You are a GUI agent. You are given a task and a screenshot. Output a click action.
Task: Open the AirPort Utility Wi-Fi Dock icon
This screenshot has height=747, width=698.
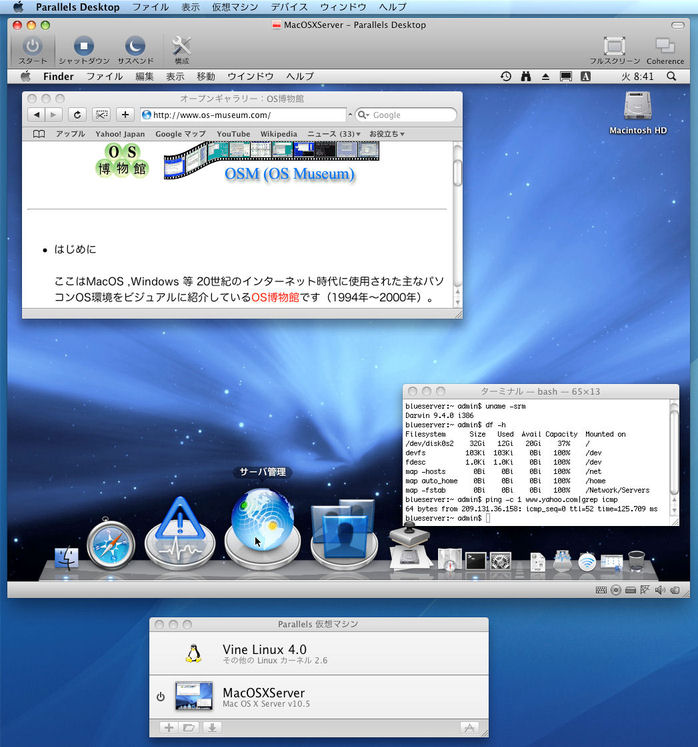pyautogui.click(x=587, y=561)
